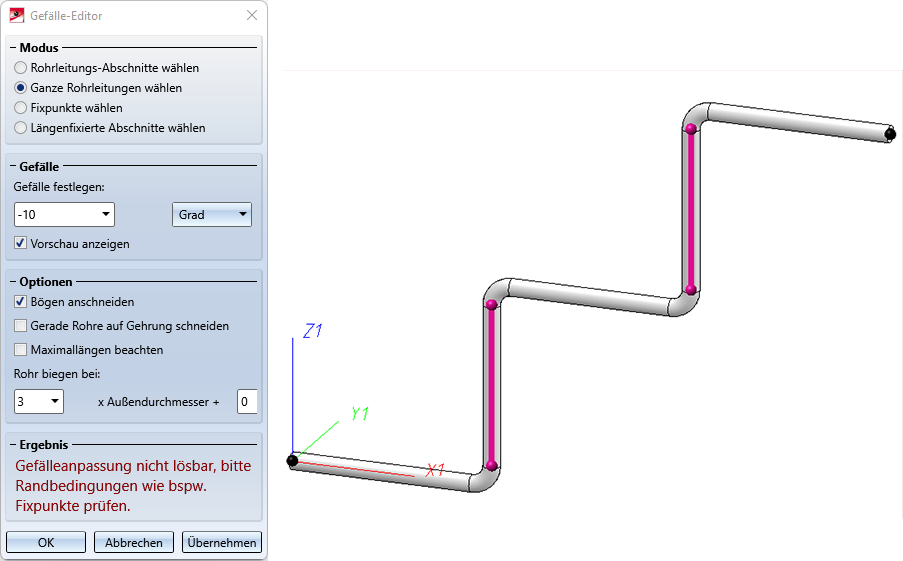Click the 'Gefälle festlegen:' label

coord(59,187)
